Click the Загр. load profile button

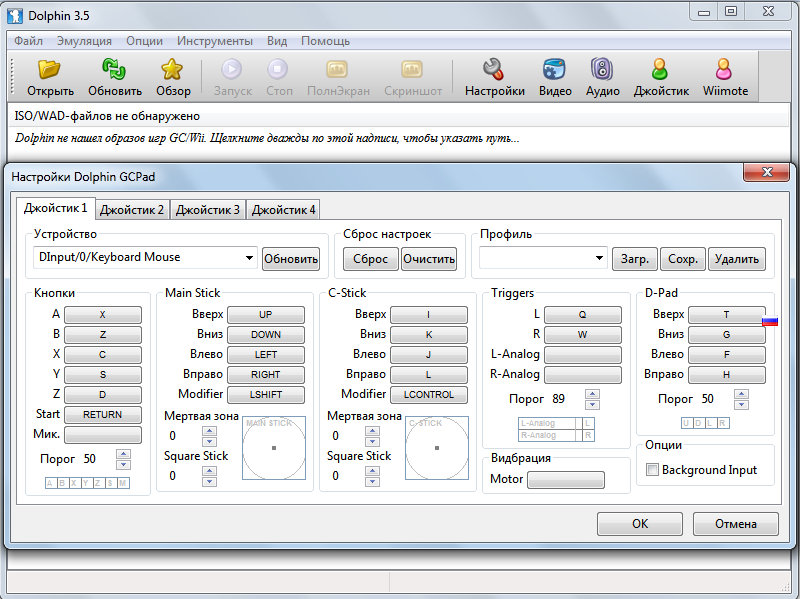pyautogui.click(x=635, y=259)
